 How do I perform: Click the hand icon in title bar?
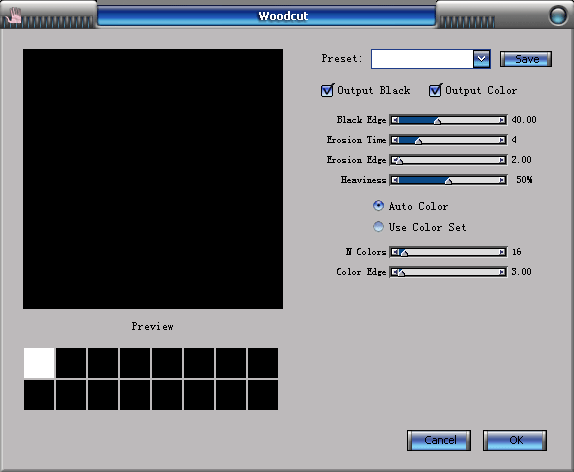[15, 15]
